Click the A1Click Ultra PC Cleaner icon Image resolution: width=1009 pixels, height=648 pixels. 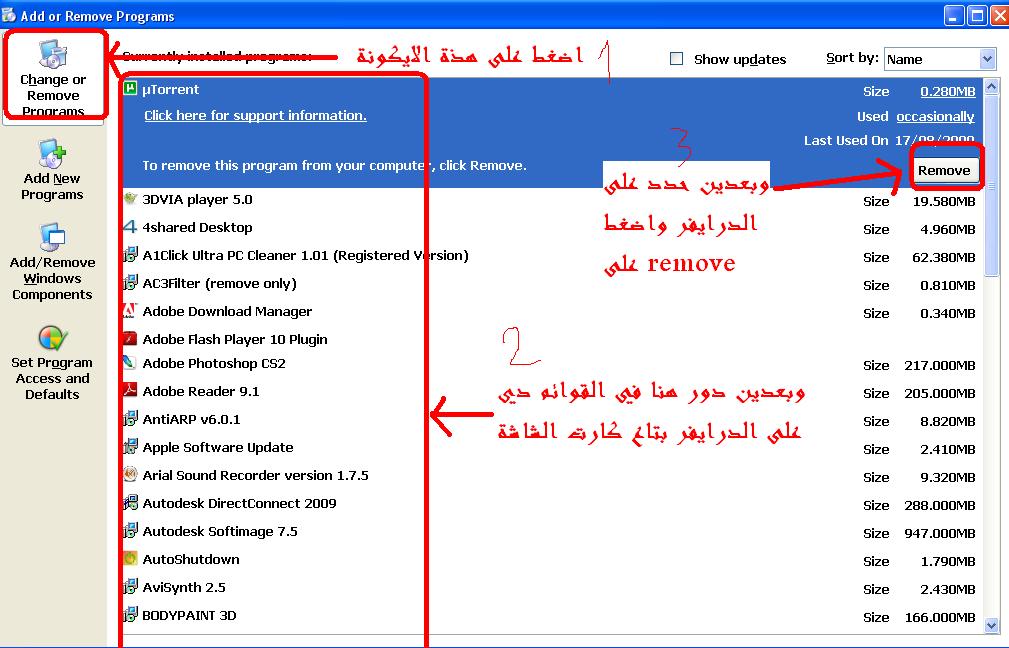(x=130, y=255)
